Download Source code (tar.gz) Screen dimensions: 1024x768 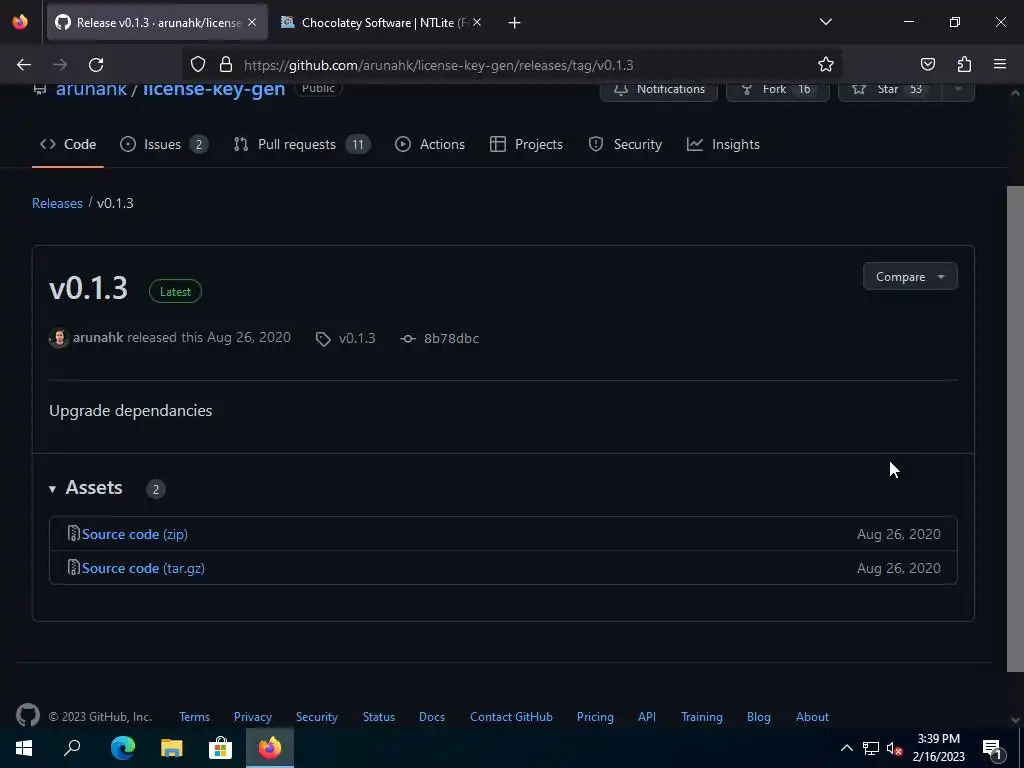click(143, 568)
